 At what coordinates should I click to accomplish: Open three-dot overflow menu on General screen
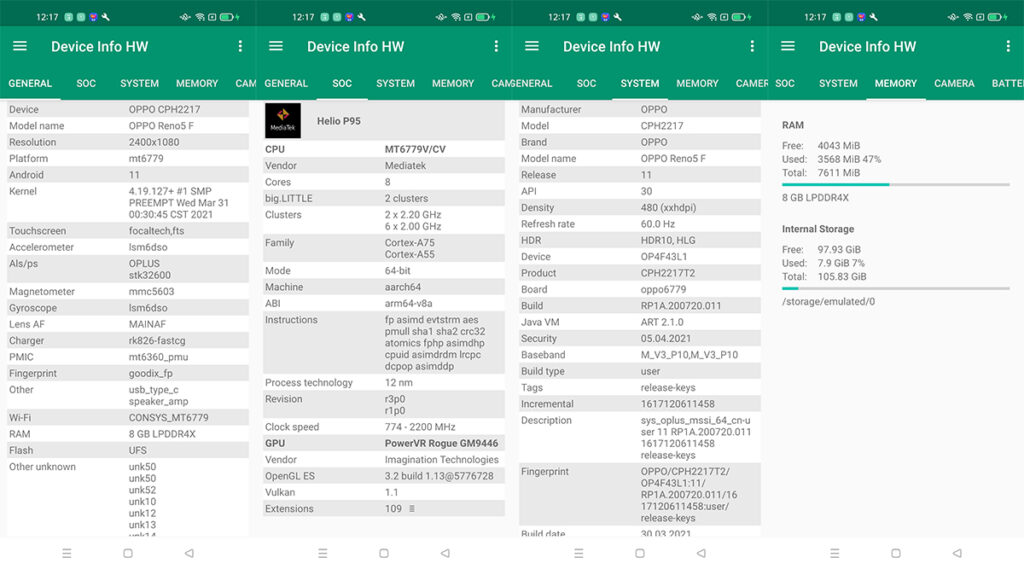coord(240,46)
